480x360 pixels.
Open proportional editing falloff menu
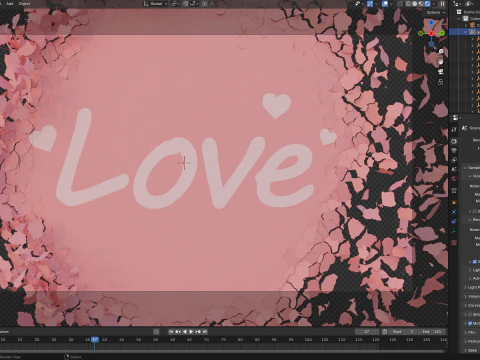(x=212, y=4)
